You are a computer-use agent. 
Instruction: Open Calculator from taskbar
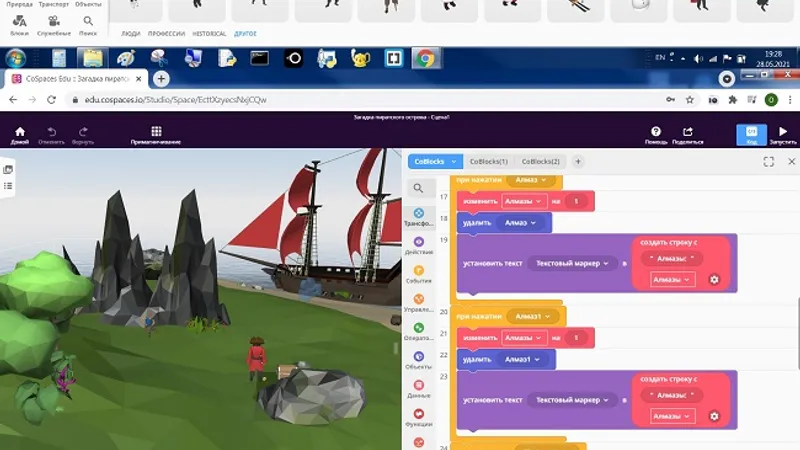pyautogui.click(x=59, y=58)
